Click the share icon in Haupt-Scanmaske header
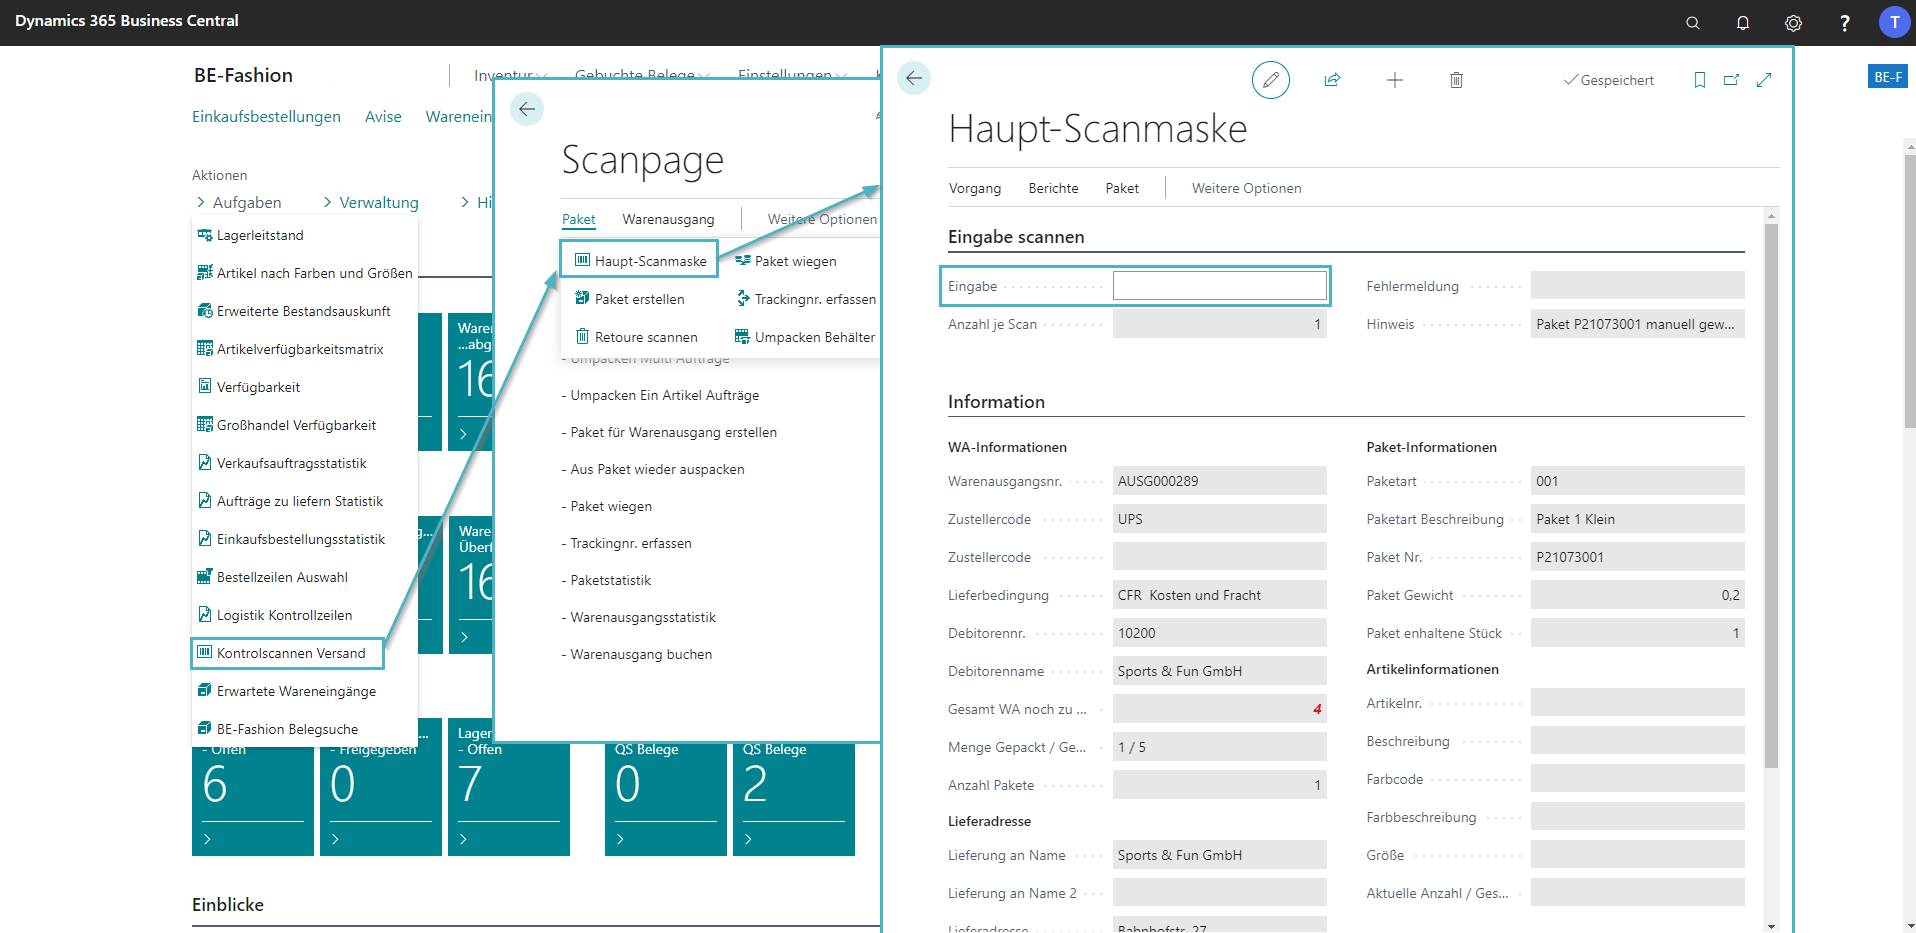 (x=1332, y=80)
